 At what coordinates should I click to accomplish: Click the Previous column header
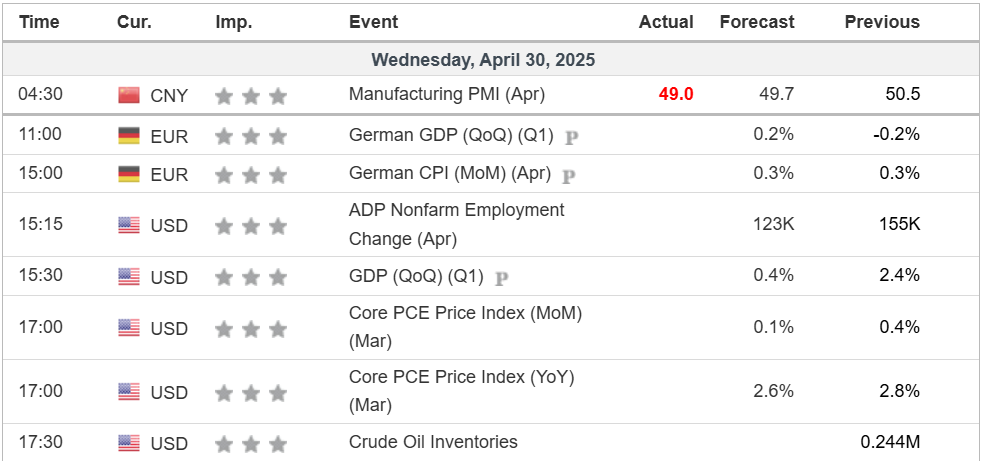pos(882,22)
